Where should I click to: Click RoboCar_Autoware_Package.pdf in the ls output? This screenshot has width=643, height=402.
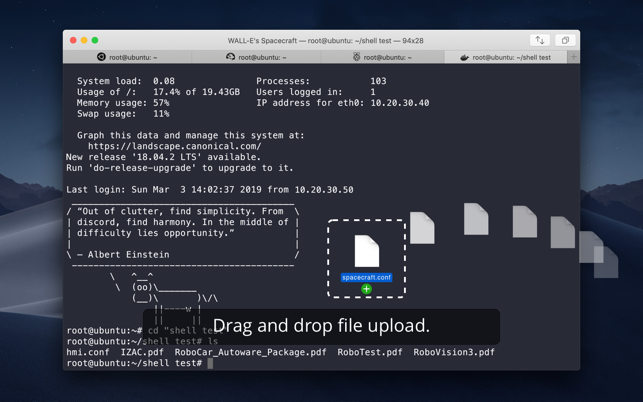click(x=250, y=352)
